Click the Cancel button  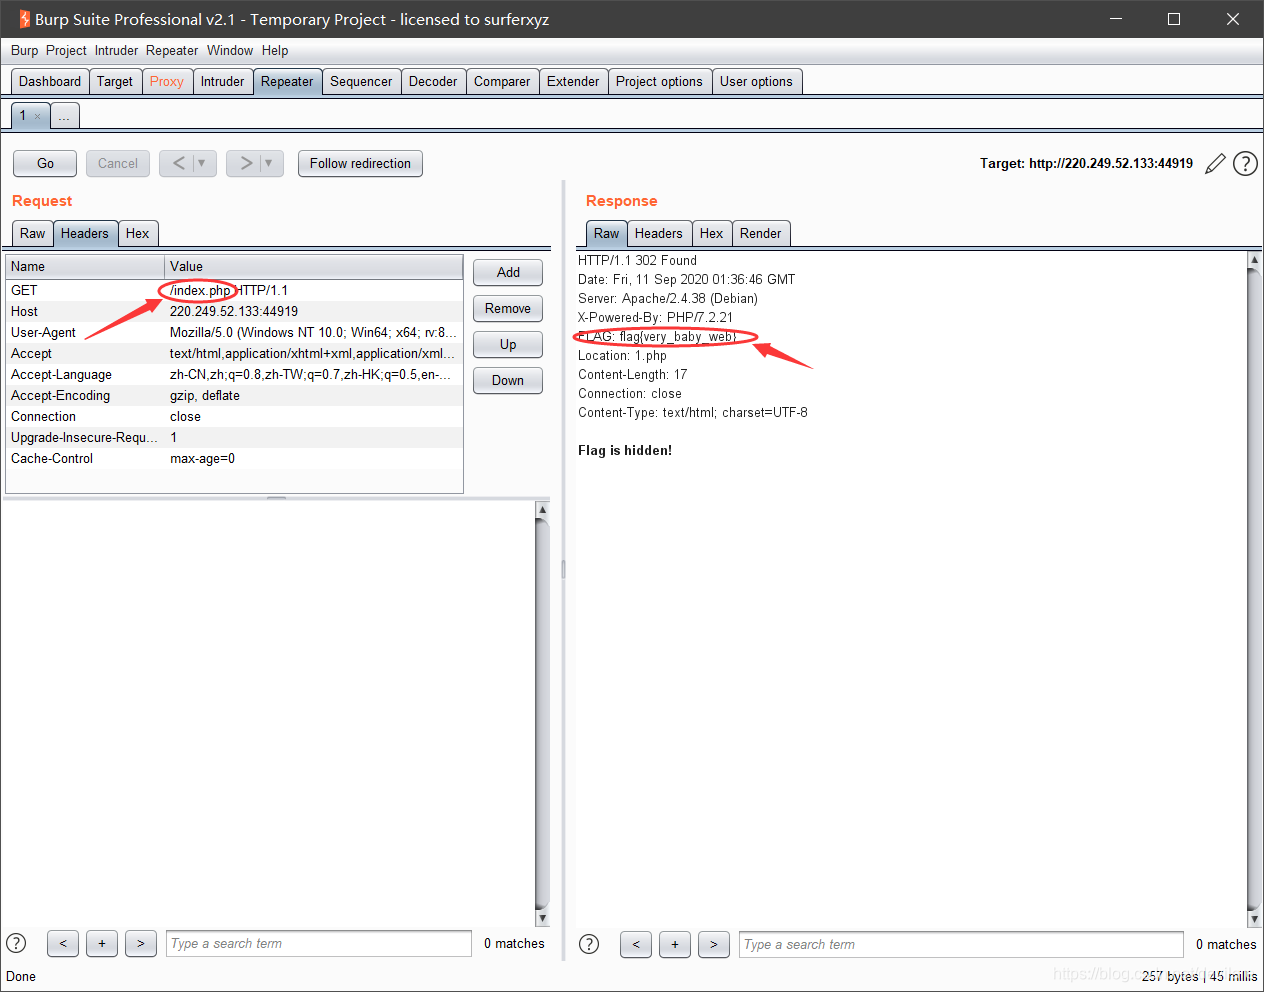point(118,163)
